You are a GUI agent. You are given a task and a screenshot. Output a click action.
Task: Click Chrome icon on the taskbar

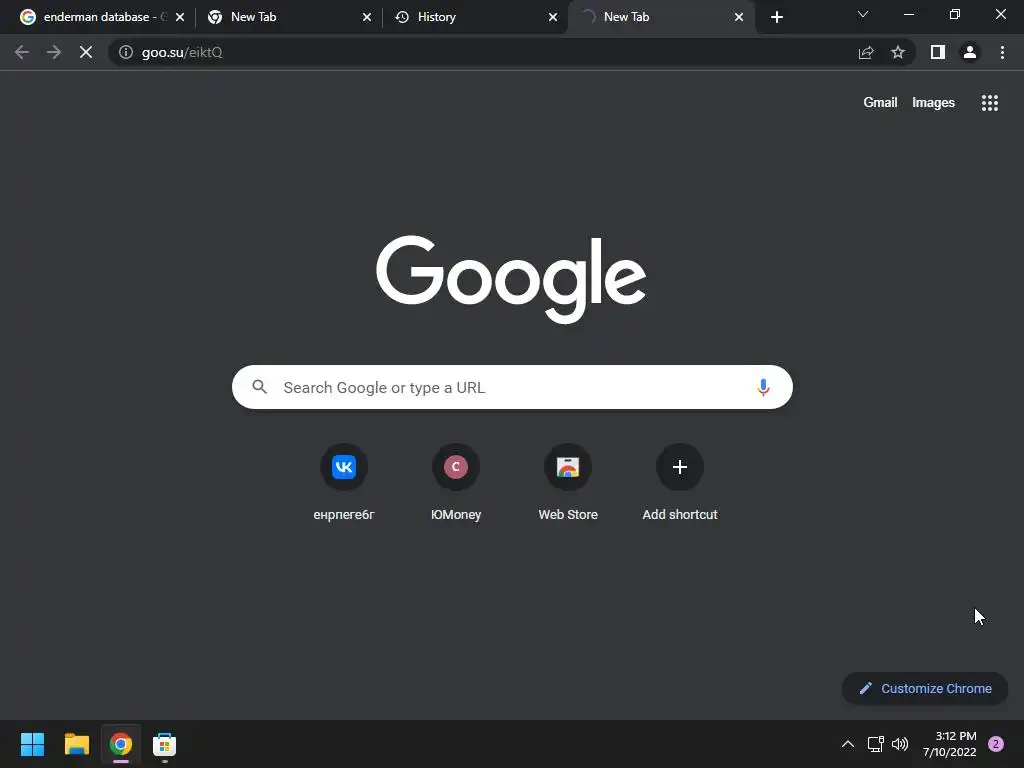point(121,744)
